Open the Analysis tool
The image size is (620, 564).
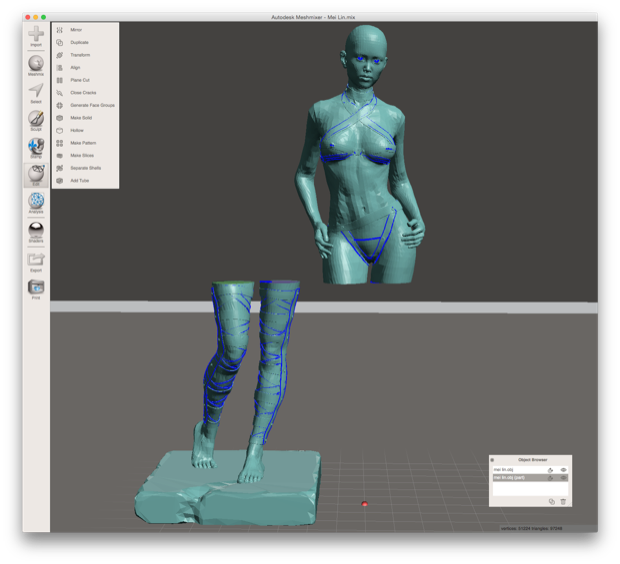pyautogui.click(x=36, y=203)
